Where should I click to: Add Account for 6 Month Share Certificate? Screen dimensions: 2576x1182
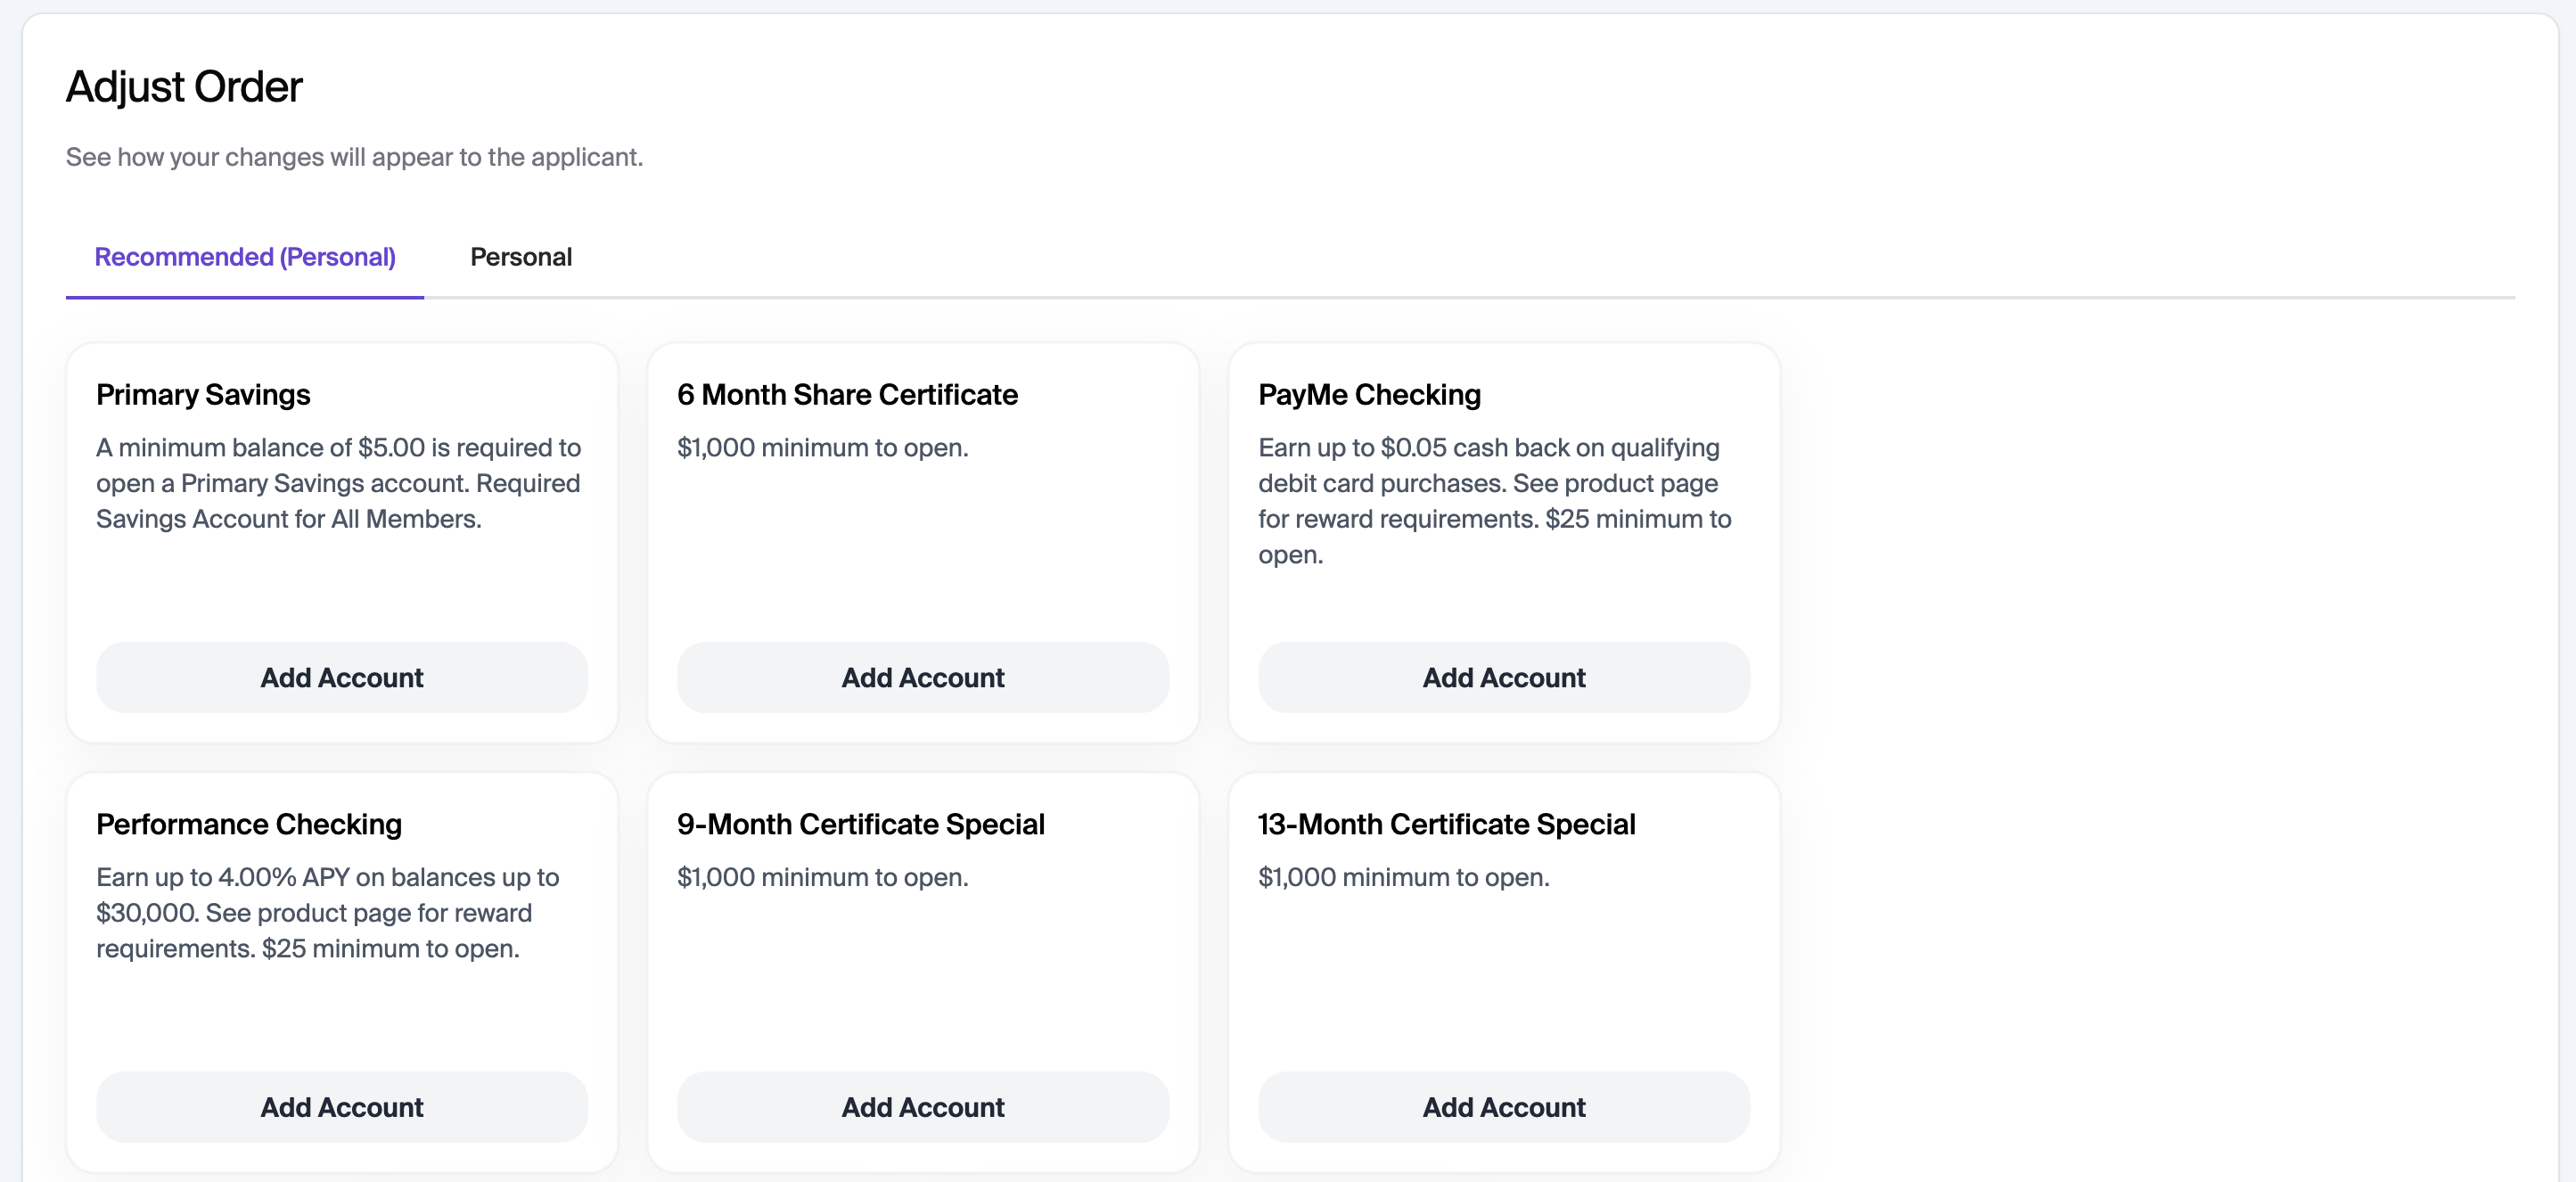point(922,677)
